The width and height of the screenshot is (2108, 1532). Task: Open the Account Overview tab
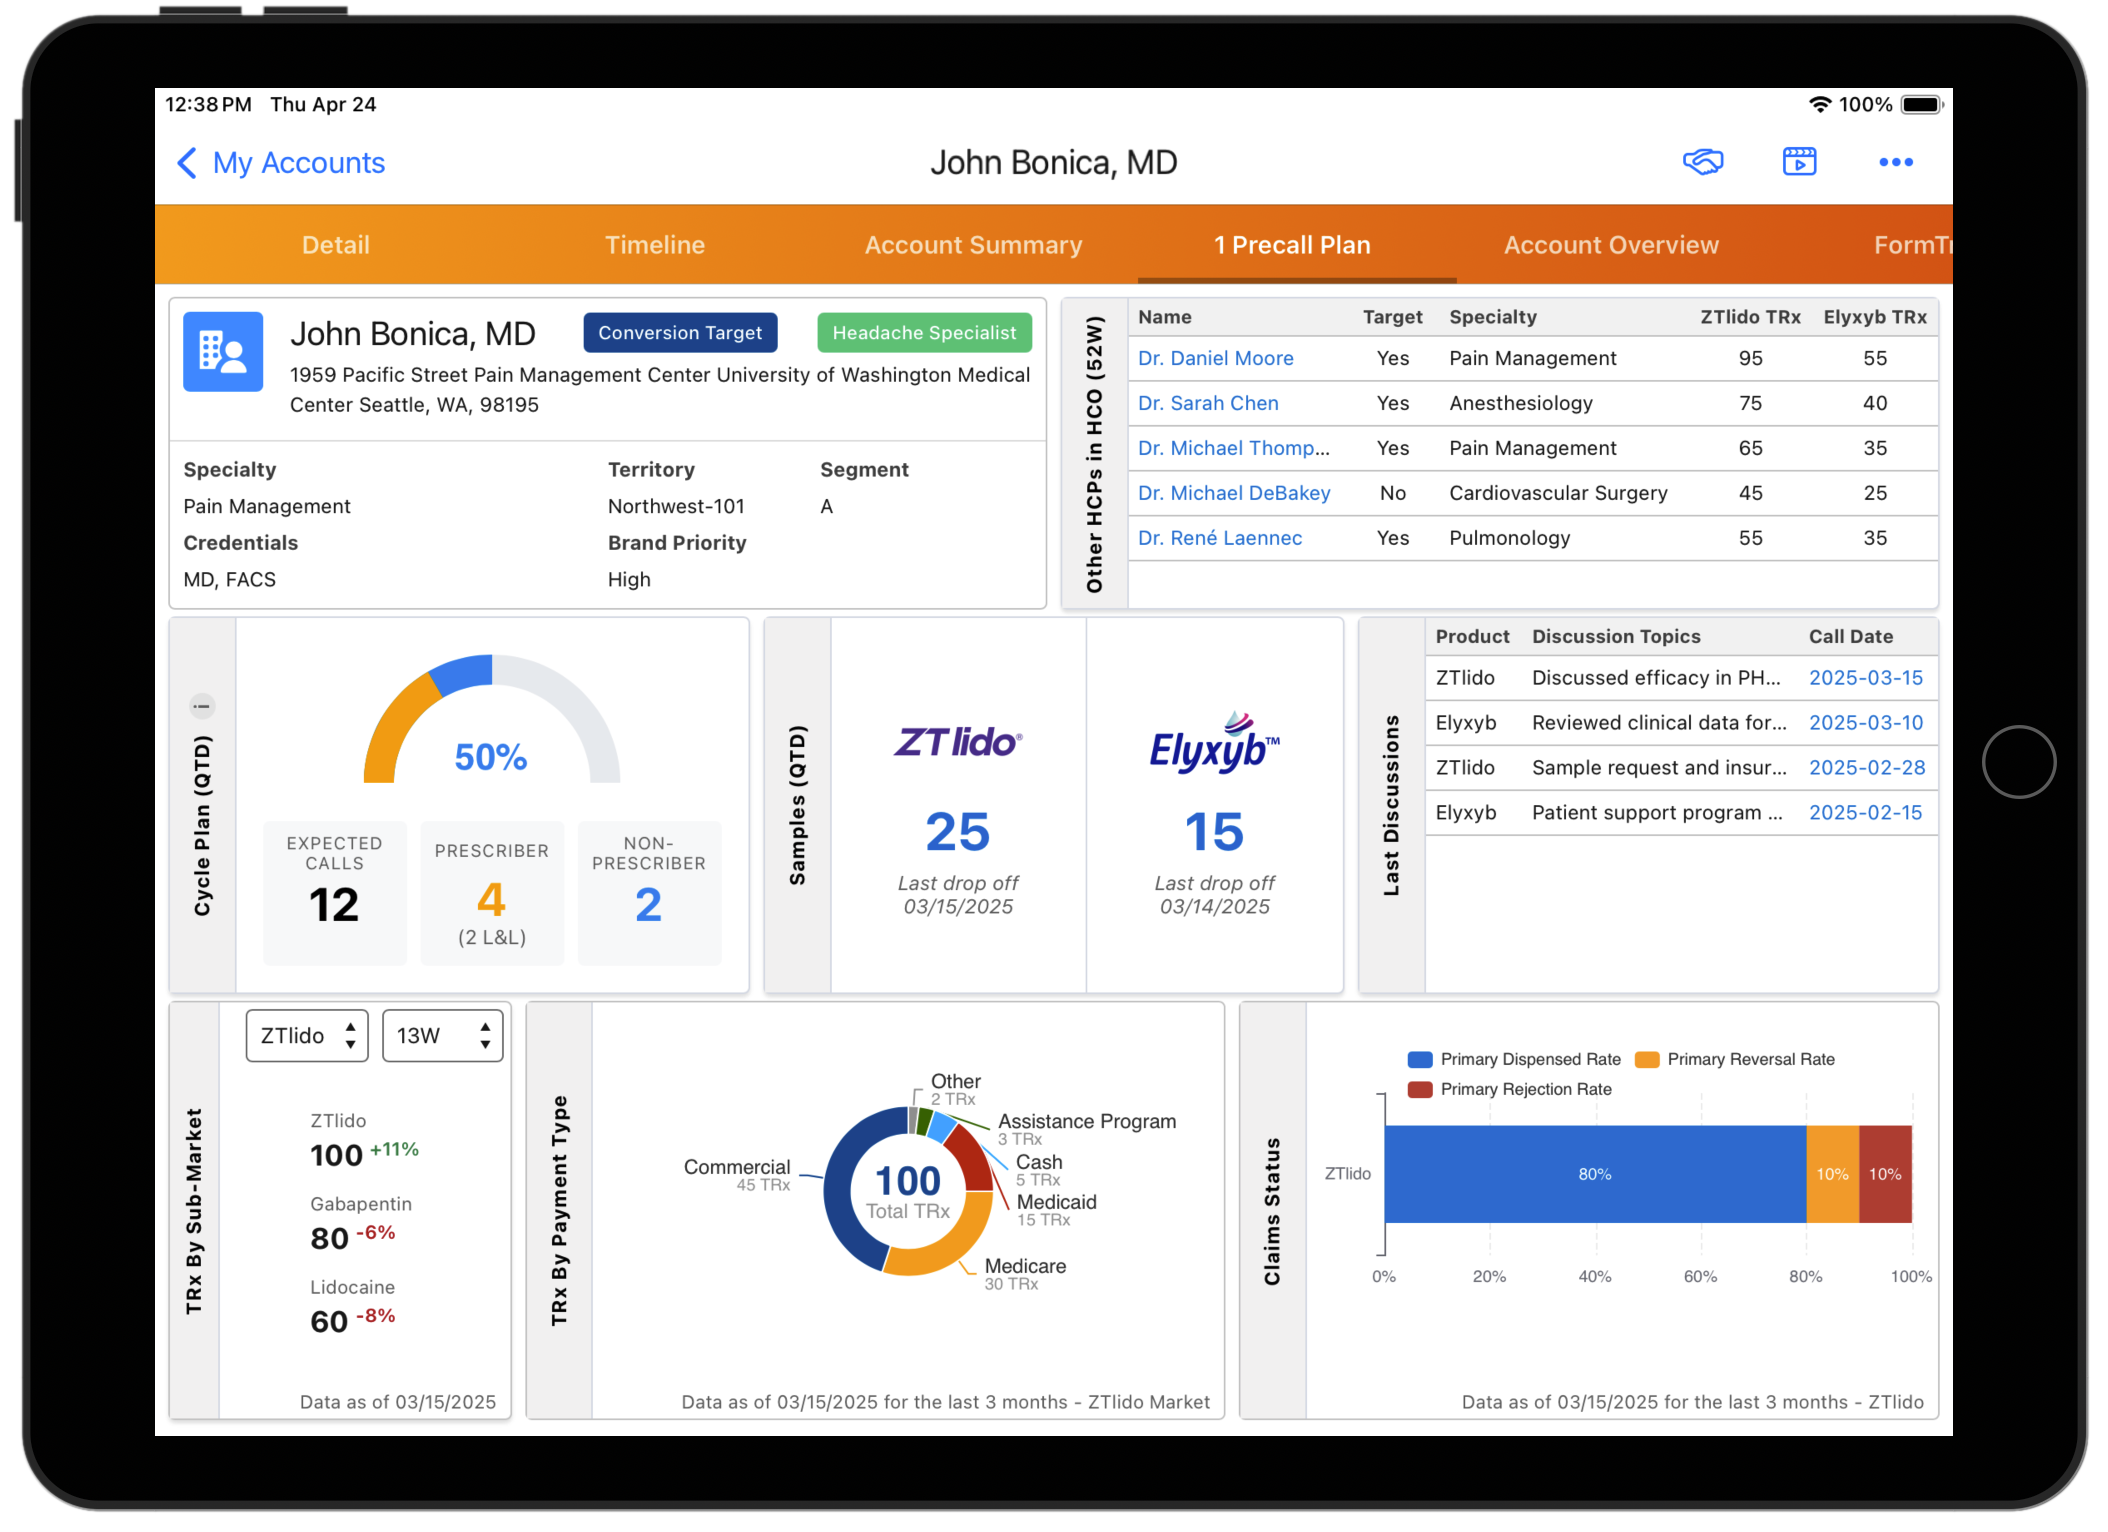coord(1611,245)
